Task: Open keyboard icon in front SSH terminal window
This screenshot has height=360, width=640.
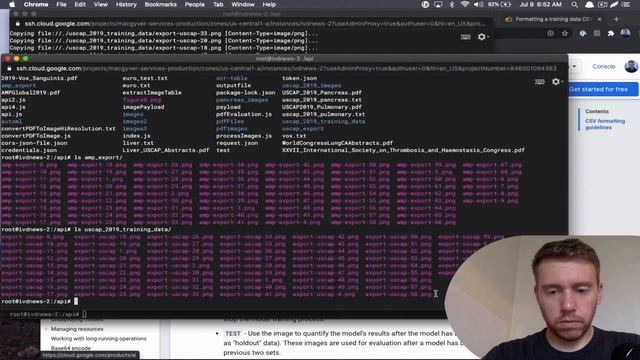Action: pyautogui.click(x=540, y=82)
